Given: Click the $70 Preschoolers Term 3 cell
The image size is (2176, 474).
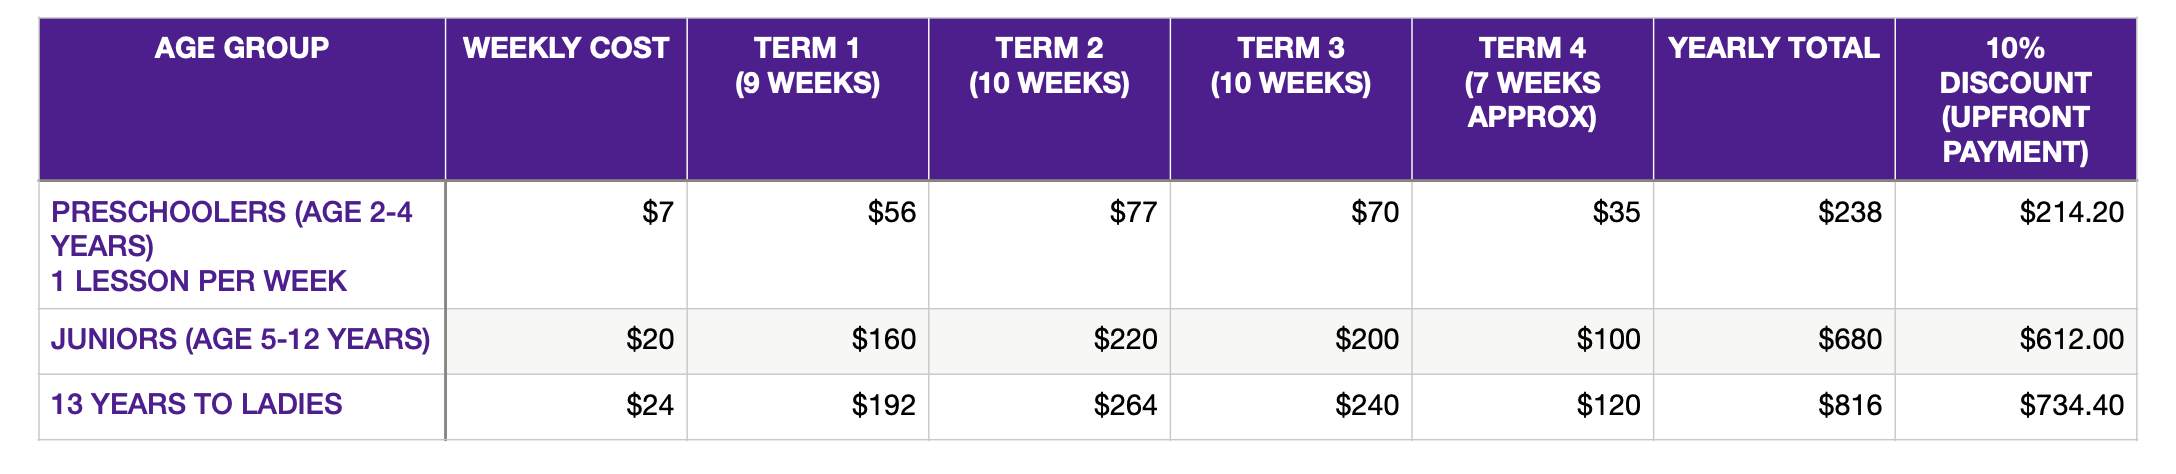Looking at the screenshot, I should click(x=1291, y=245).
